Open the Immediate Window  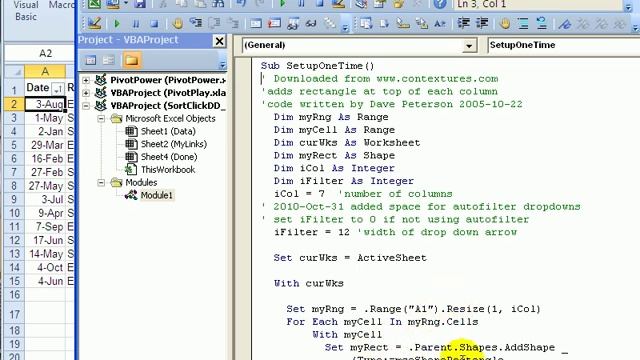coord(274,23)
